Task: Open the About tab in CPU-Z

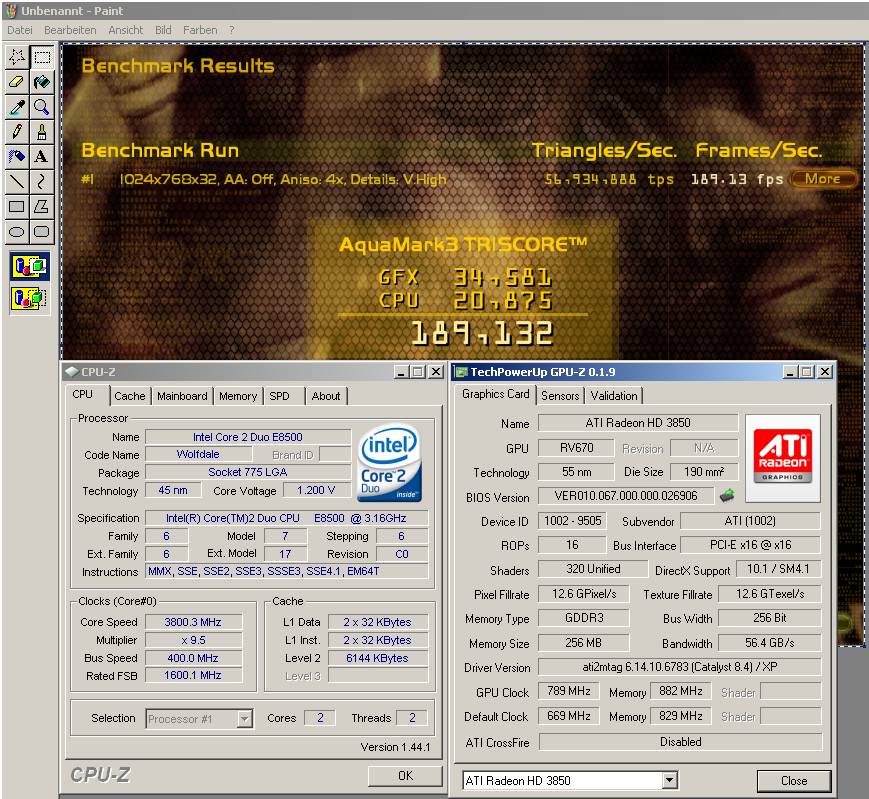Action: click(326, 396)
